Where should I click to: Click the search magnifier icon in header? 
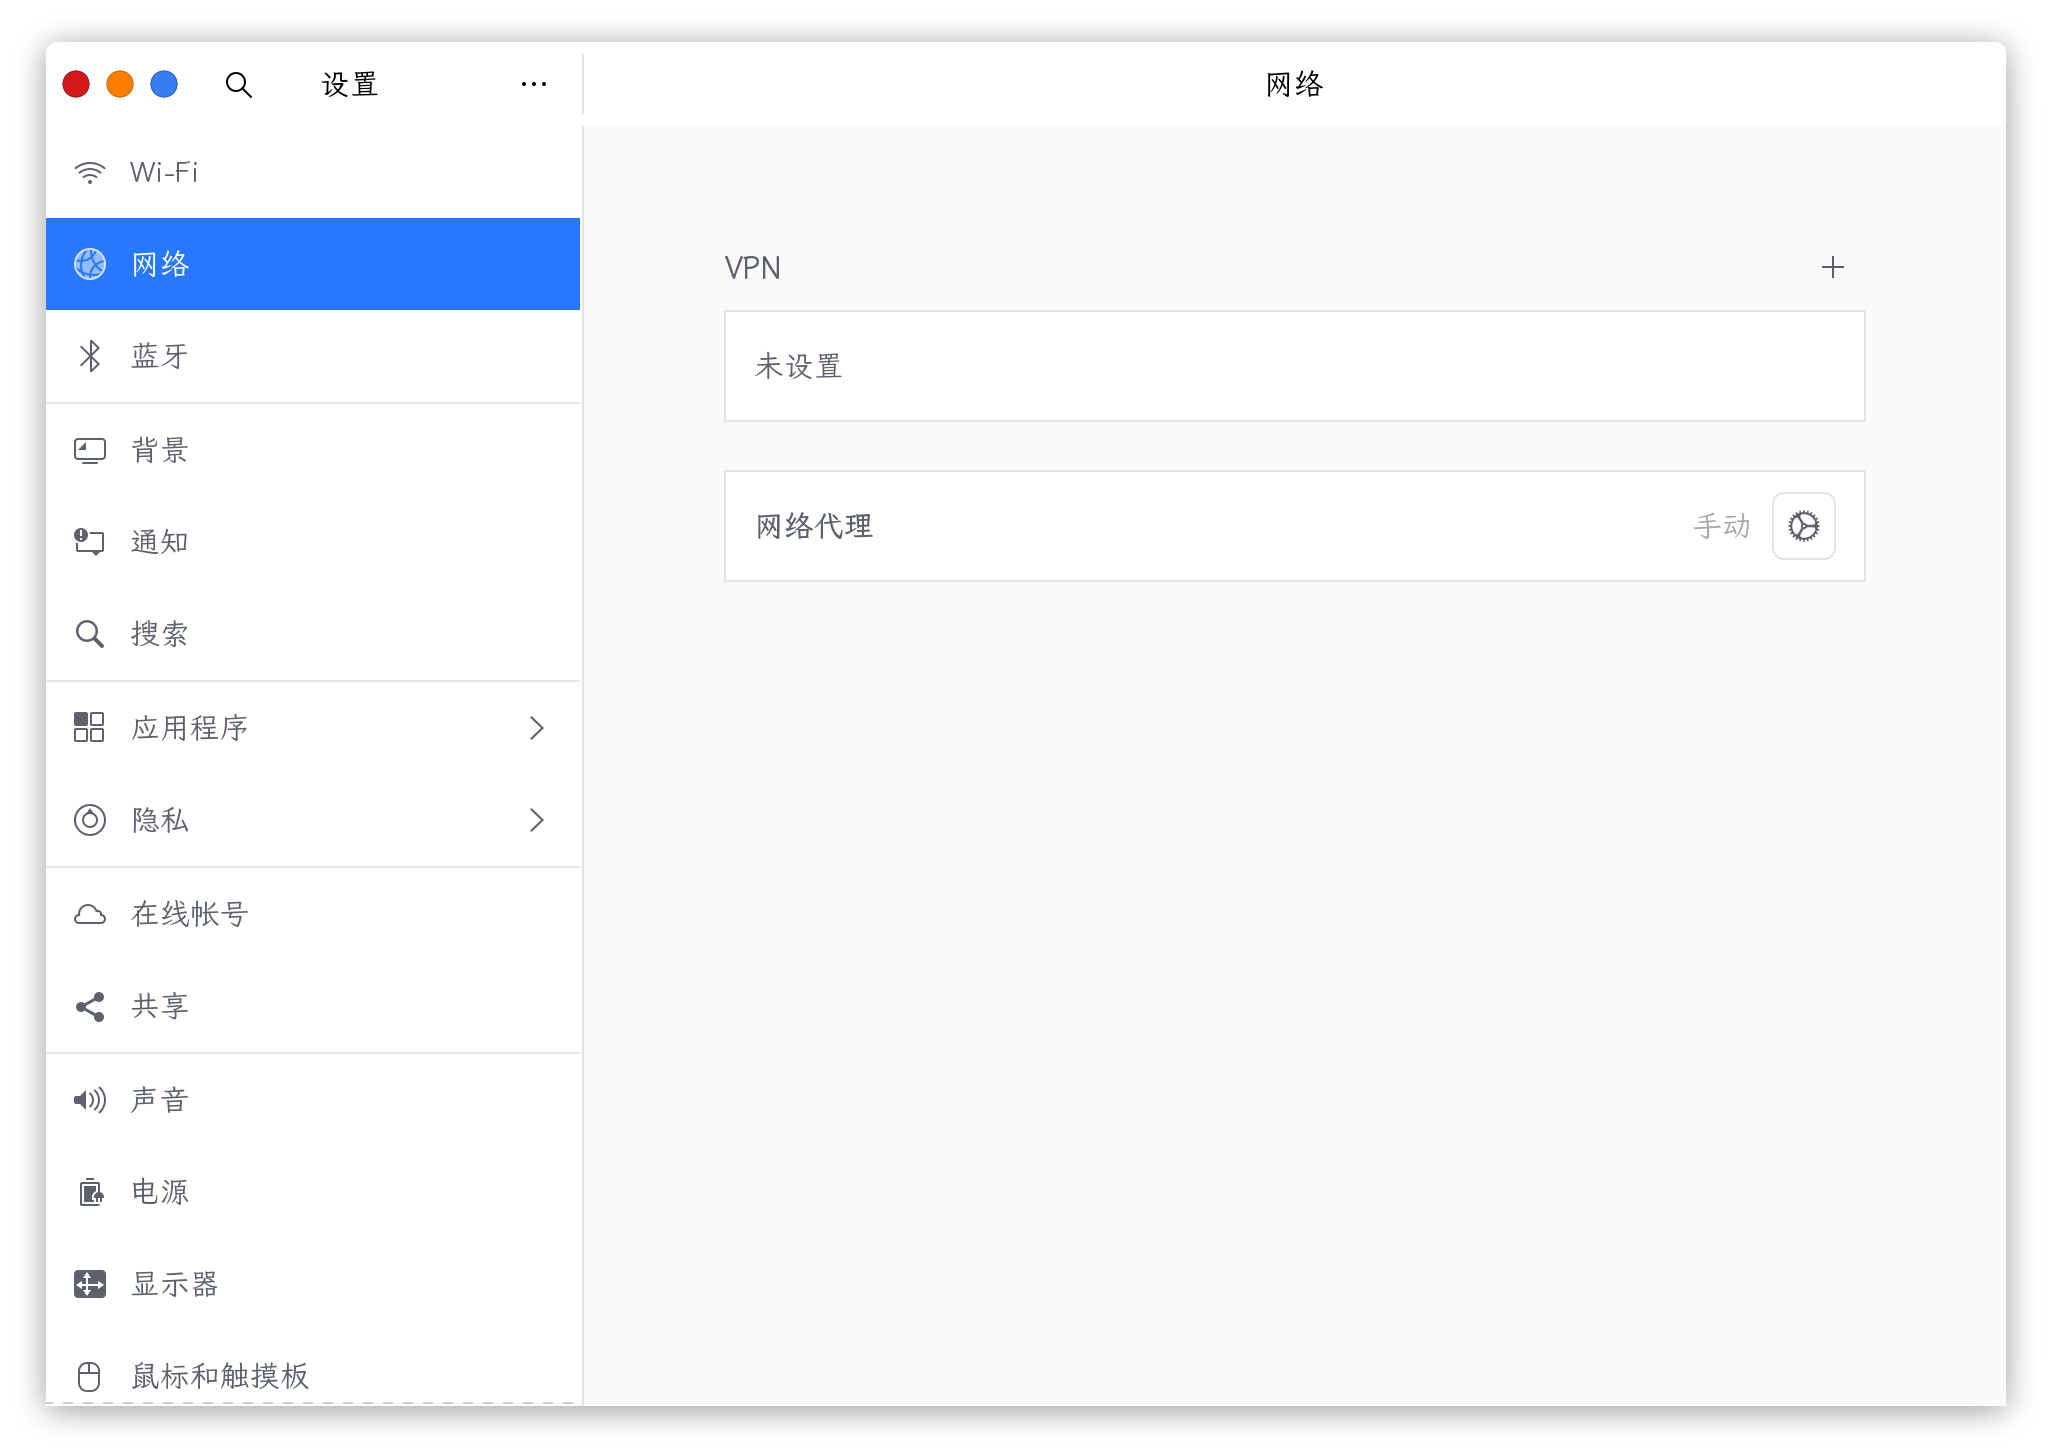point(238,85)
